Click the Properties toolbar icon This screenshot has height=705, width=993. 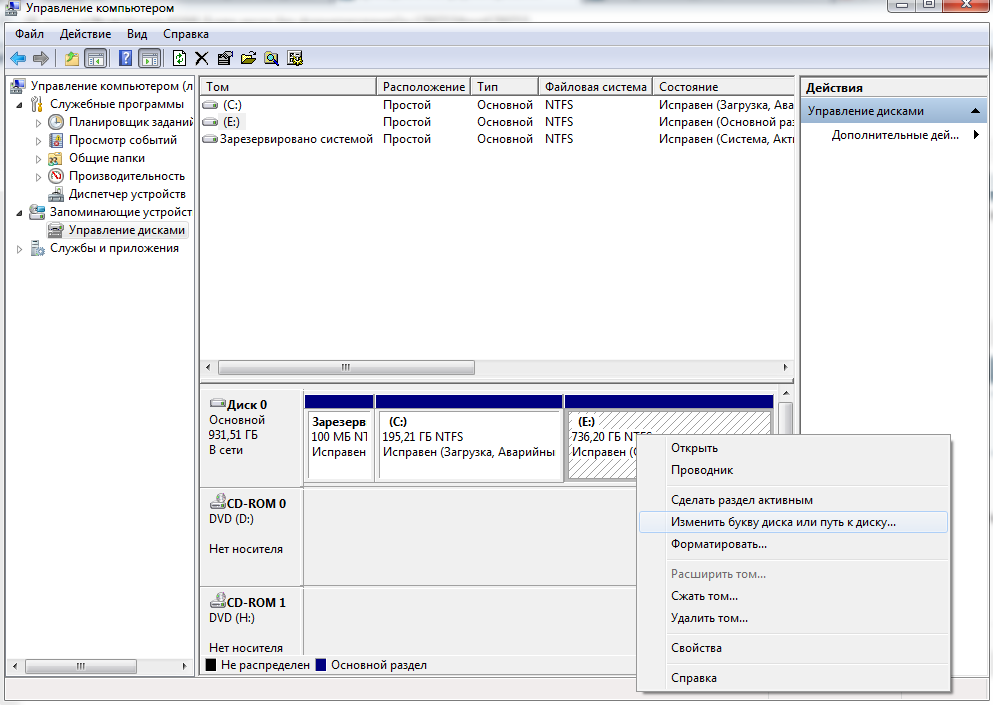[225, 59]
